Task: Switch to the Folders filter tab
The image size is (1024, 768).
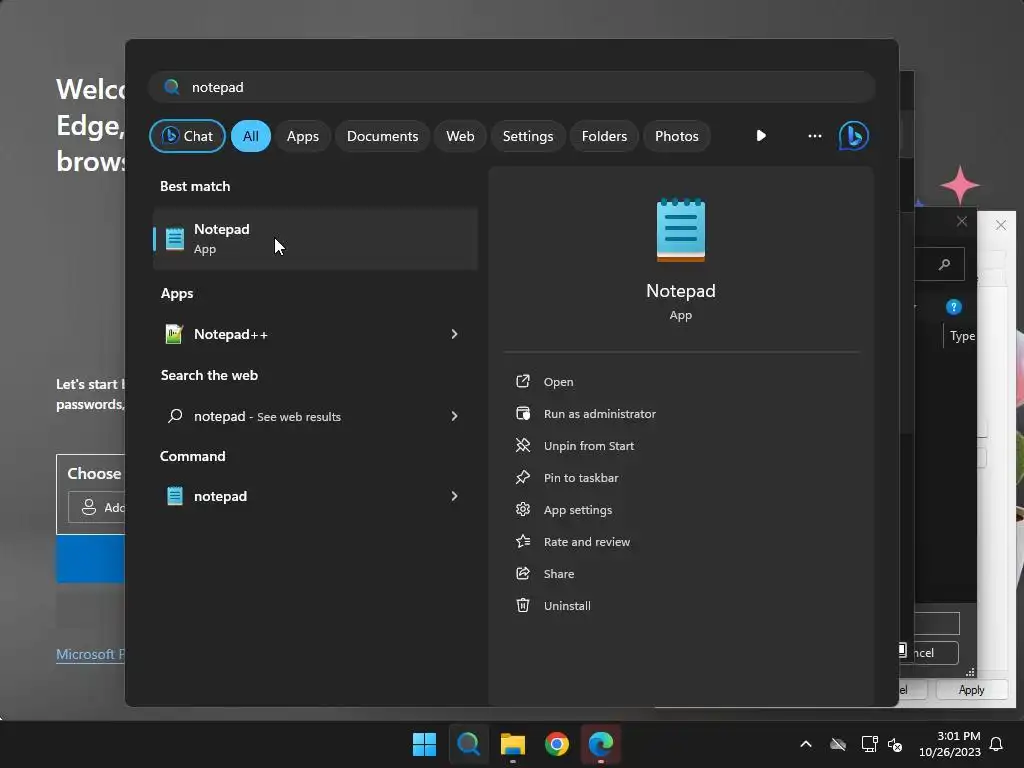Action: coord(604,136)
